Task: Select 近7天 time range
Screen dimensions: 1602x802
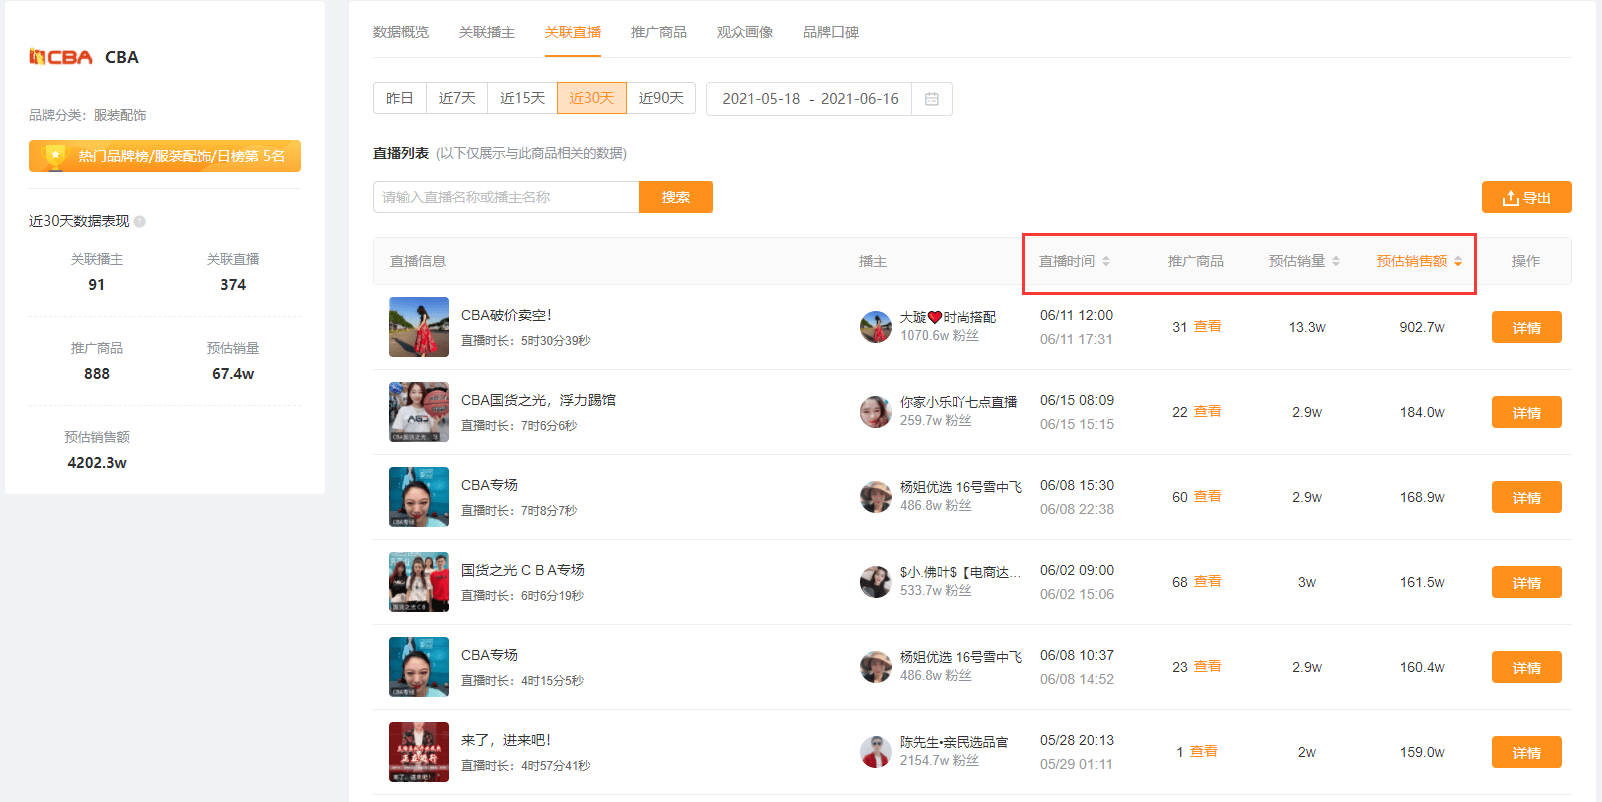Action: tap(457, 98)
